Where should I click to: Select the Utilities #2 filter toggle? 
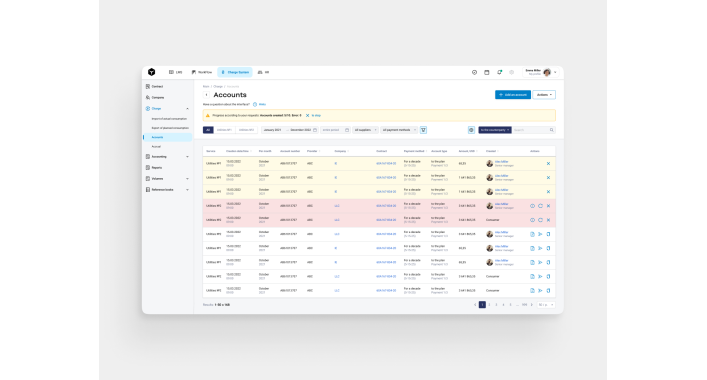[x=246, y=130]
